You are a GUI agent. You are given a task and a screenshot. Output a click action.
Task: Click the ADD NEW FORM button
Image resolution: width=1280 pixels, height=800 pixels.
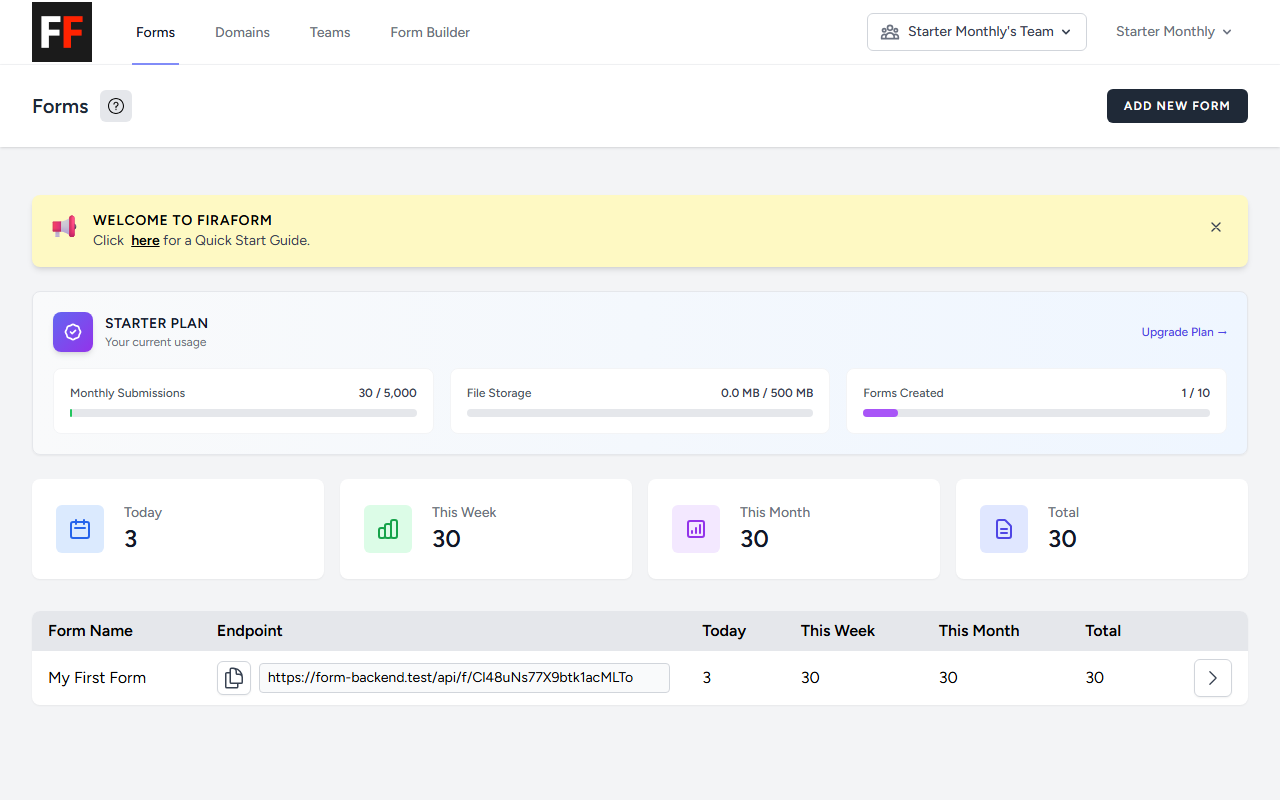1177,106
